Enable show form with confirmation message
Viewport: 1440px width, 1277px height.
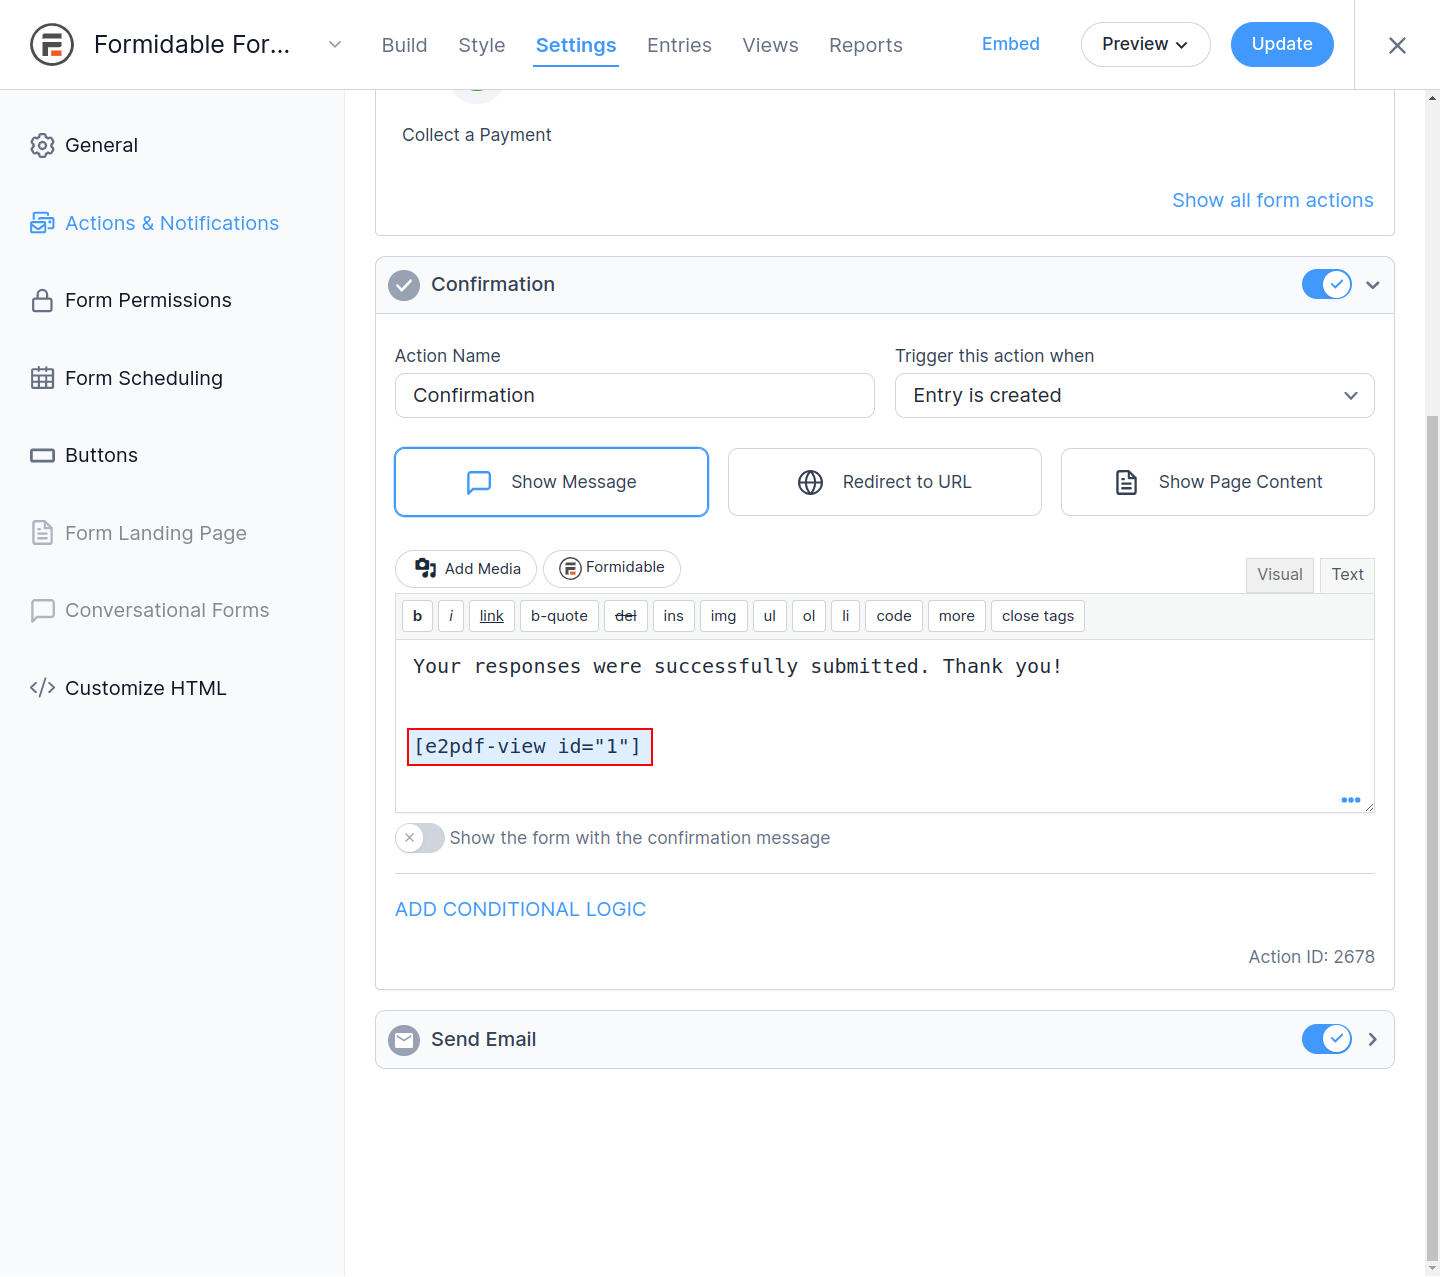(420, 838)
